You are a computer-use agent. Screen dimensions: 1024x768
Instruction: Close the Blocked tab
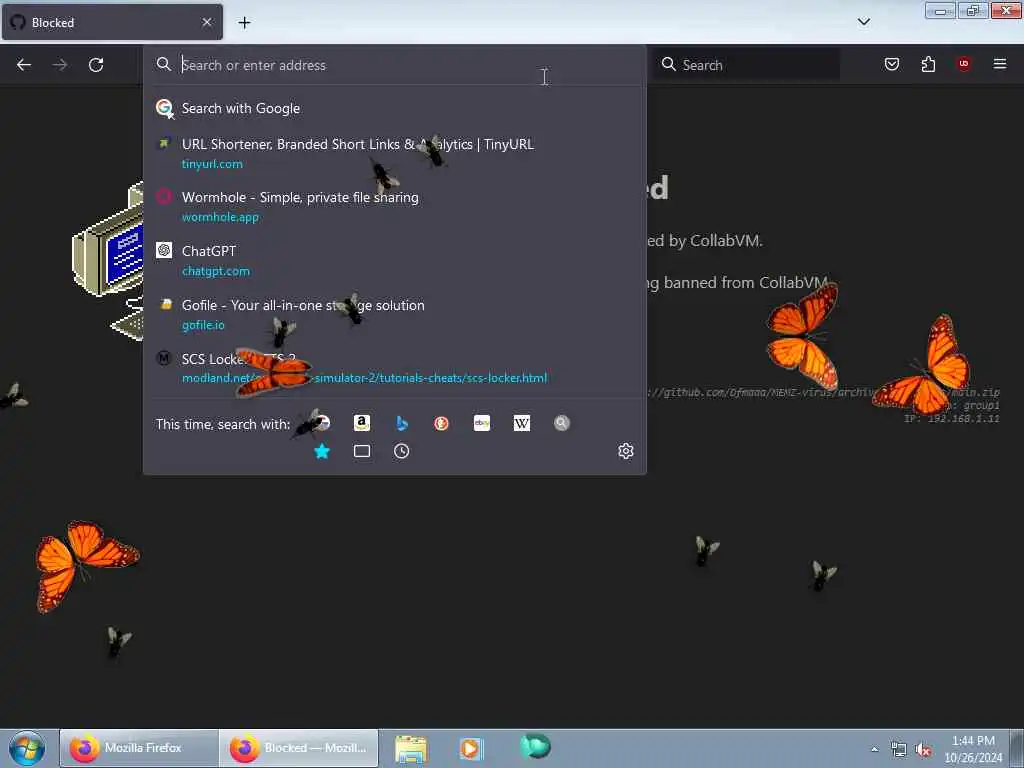coord(207,22)
